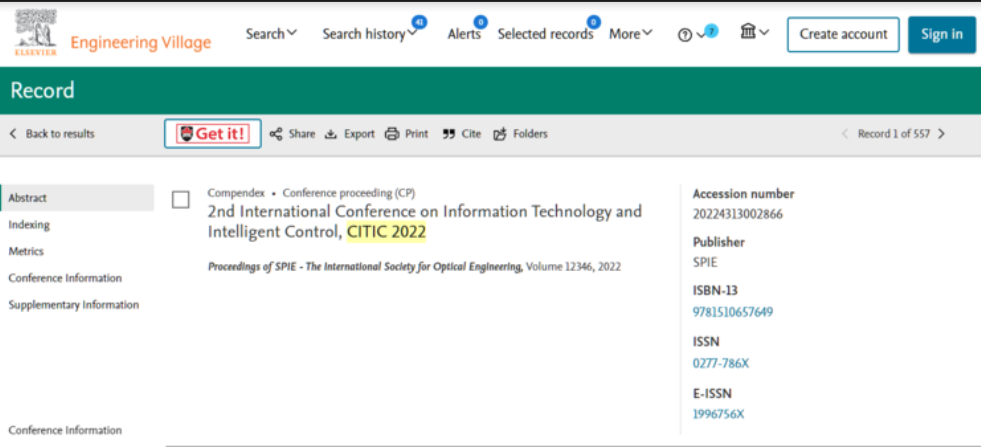Expand the Search history dropdown
Image resolution: width=981 pixels, height=447 pixels.
[x=369, y=34]
